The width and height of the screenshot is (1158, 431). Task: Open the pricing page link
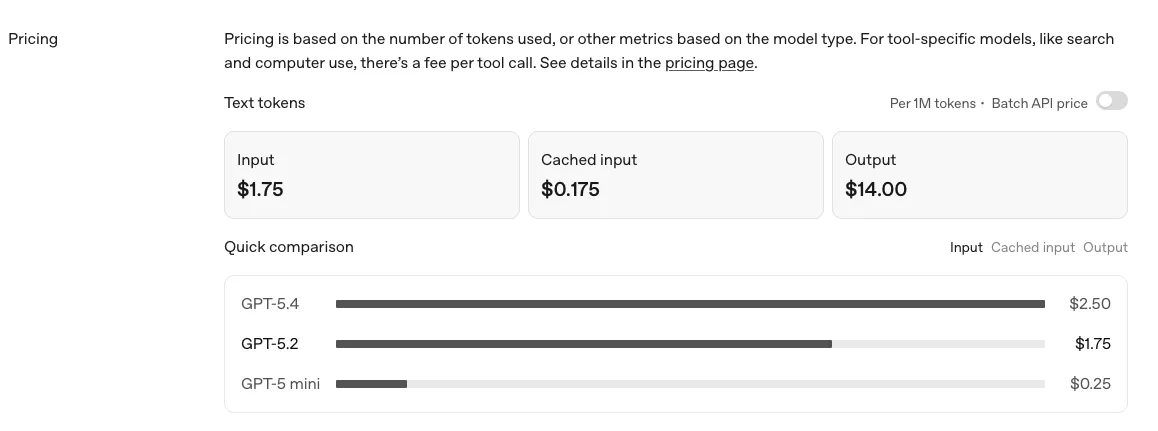(709, 63)
